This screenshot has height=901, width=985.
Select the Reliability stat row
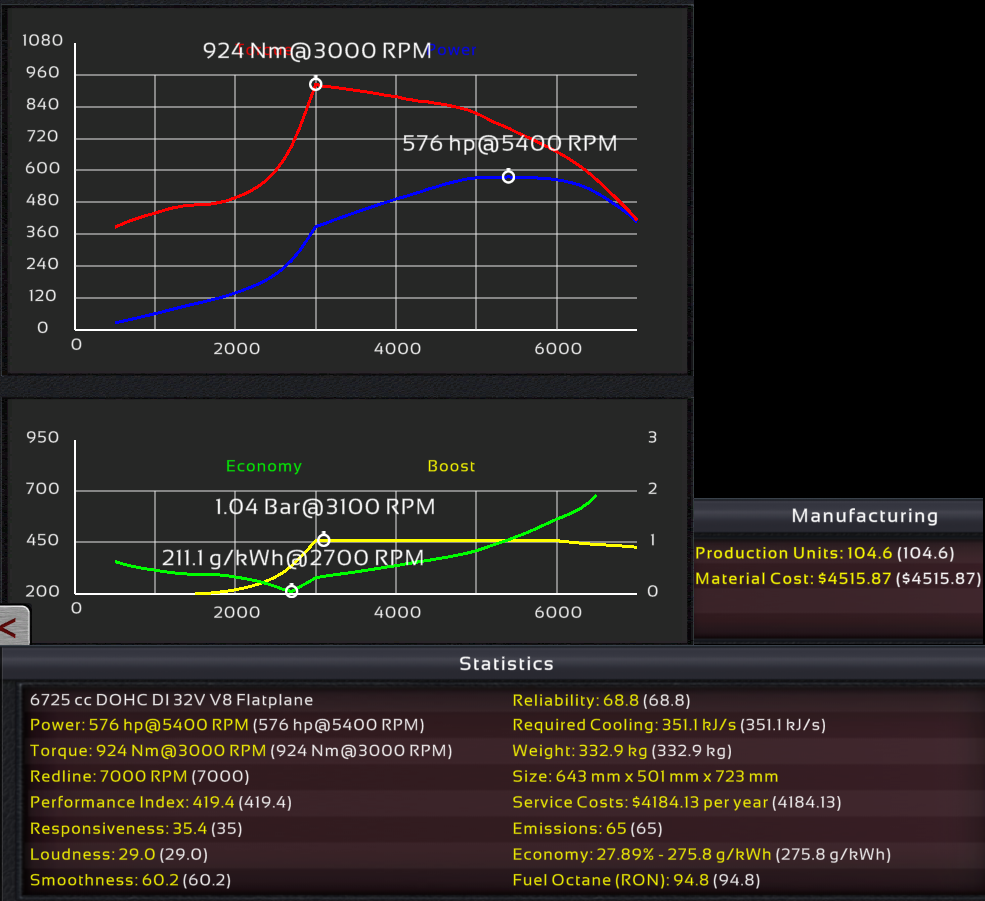[601, 700]
